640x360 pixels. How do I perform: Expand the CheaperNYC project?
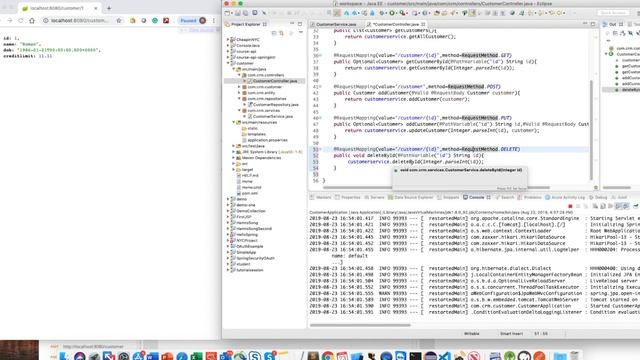tap(228, 40)
